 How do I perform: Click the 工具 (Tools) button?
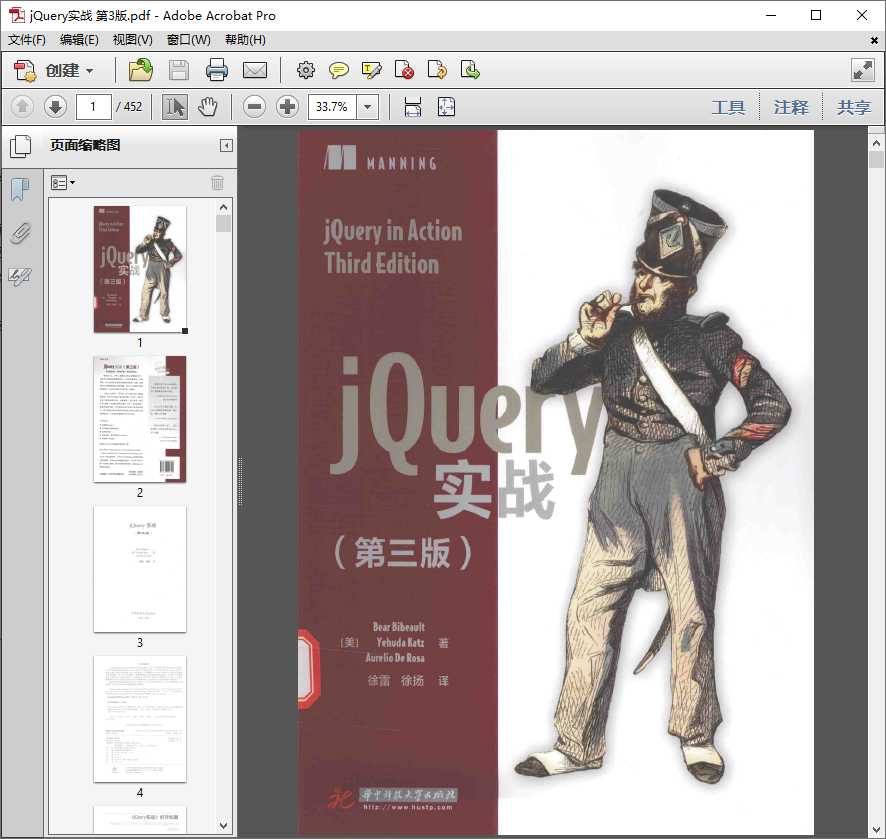pos(729,106)
